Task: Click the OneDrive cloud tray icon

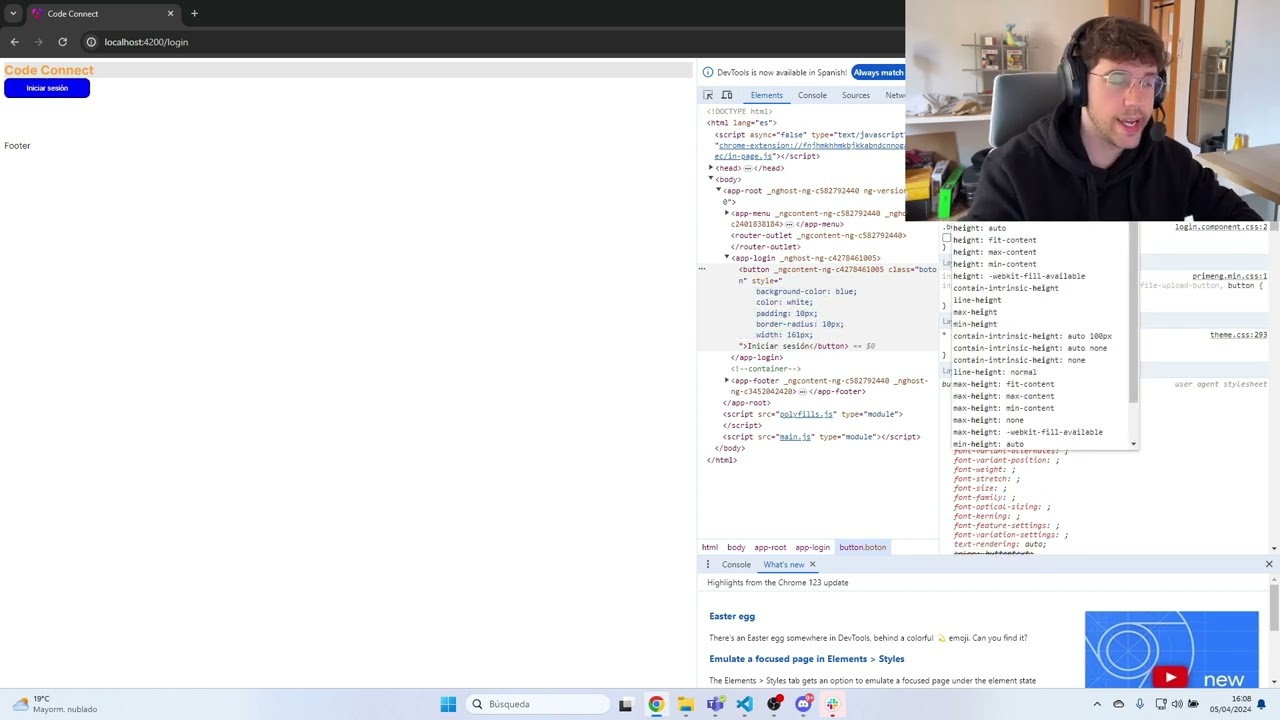Action: coord(1118,704)
